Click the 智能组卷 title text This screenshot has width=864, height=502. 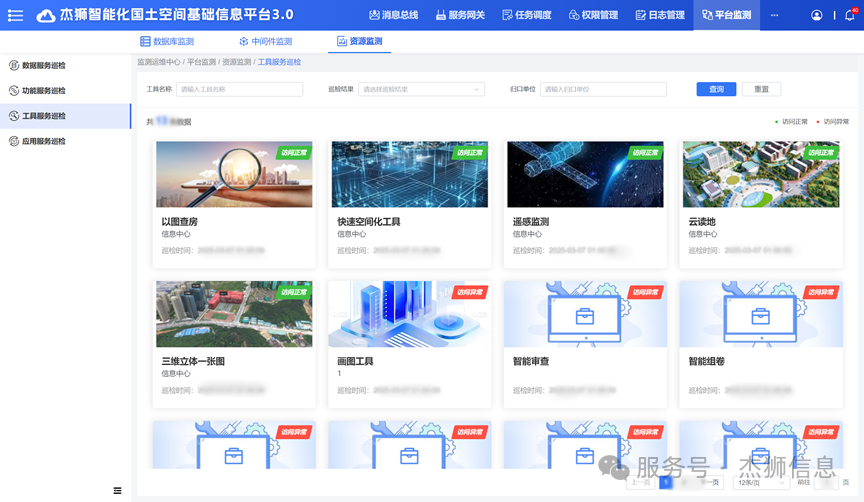(706, 361)
